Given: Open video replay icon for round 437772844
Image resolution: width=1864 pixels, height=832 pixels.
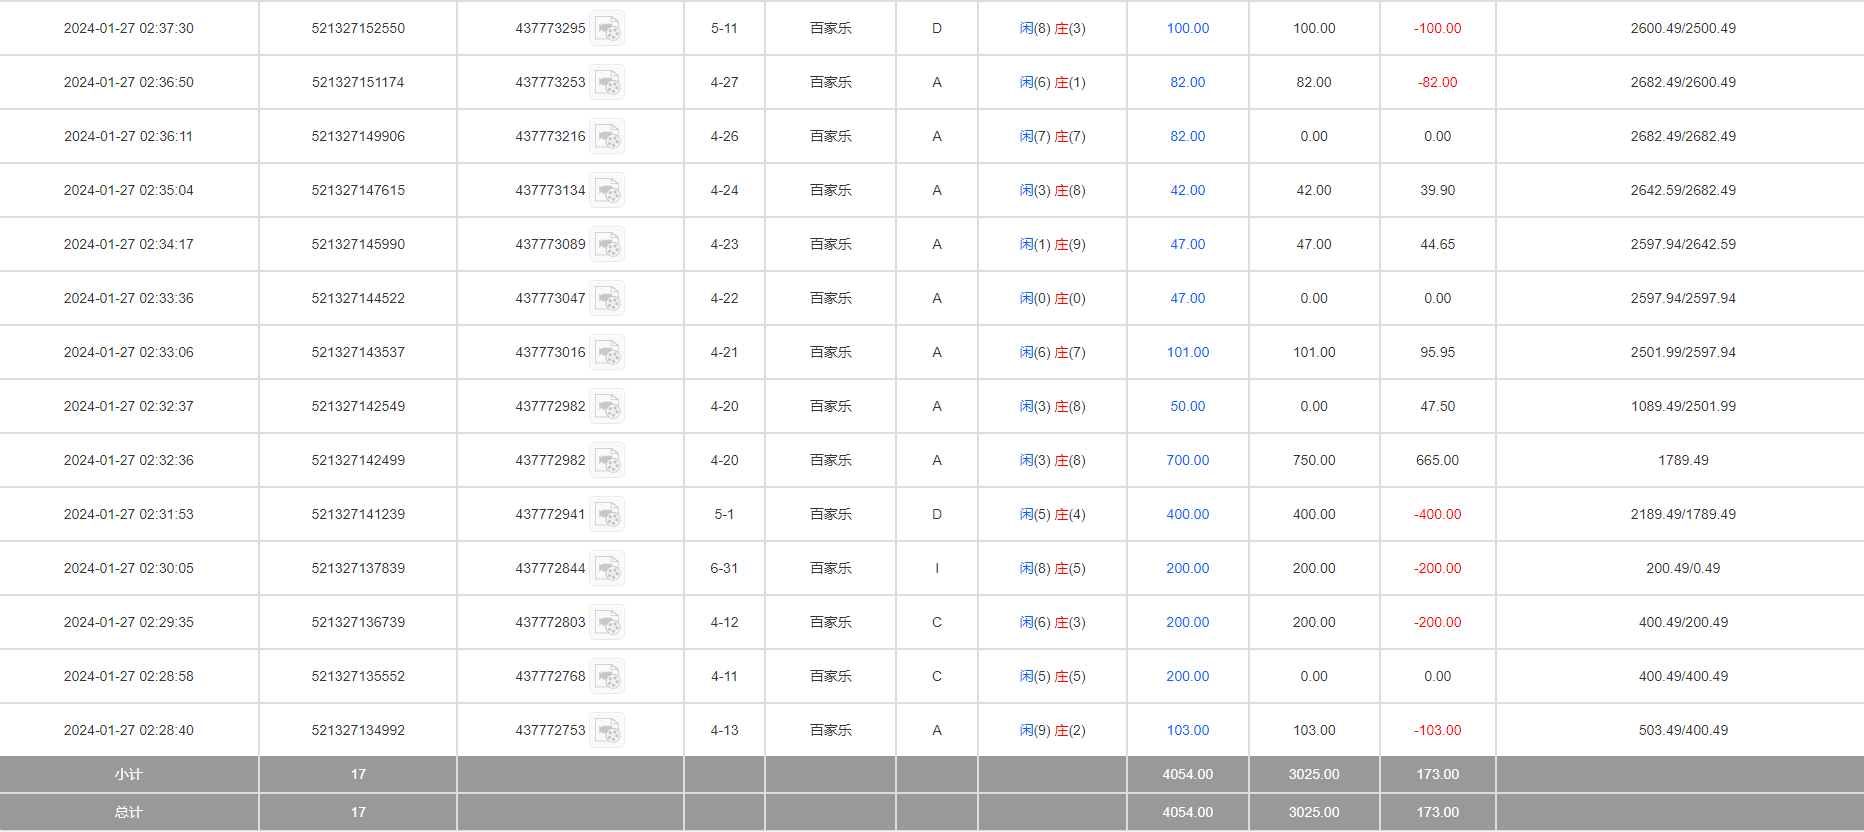Looking at the screenshot, I should [x=607, y=568].
